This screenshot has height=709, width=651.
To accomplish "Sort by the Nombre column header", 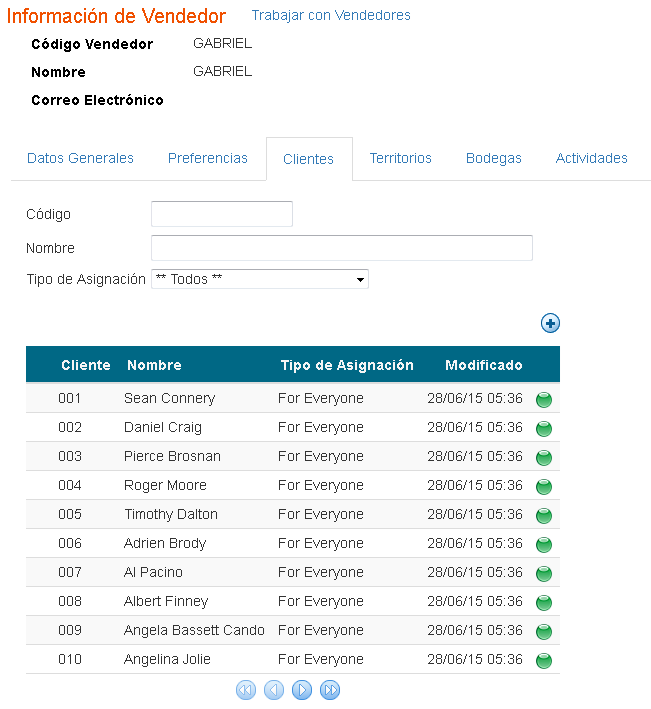I will (x=154, y=365).
